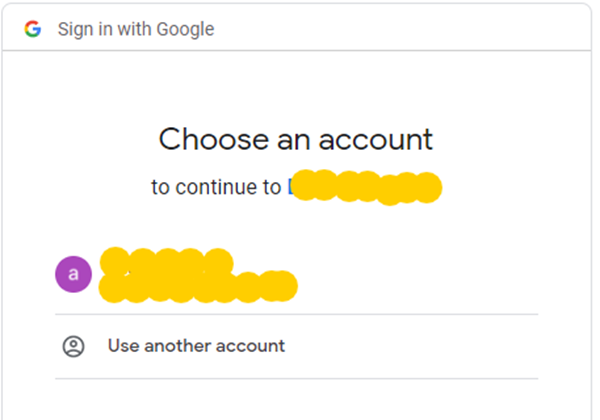Click the purple "a" account avatar
The height and width of the screenshot is (420, 600).
tap(73, 273)
